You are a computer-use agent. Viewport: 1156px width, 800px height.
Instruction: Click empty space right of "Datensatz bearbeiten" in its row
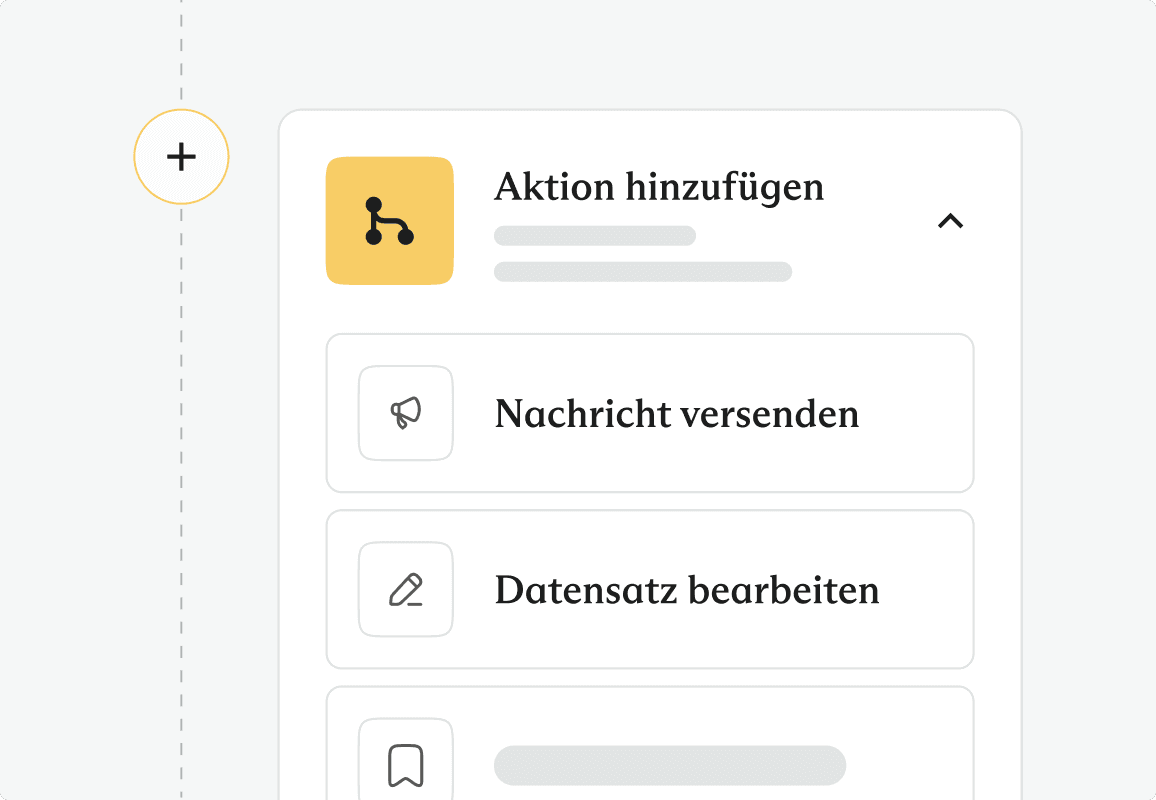click(925, 590)
